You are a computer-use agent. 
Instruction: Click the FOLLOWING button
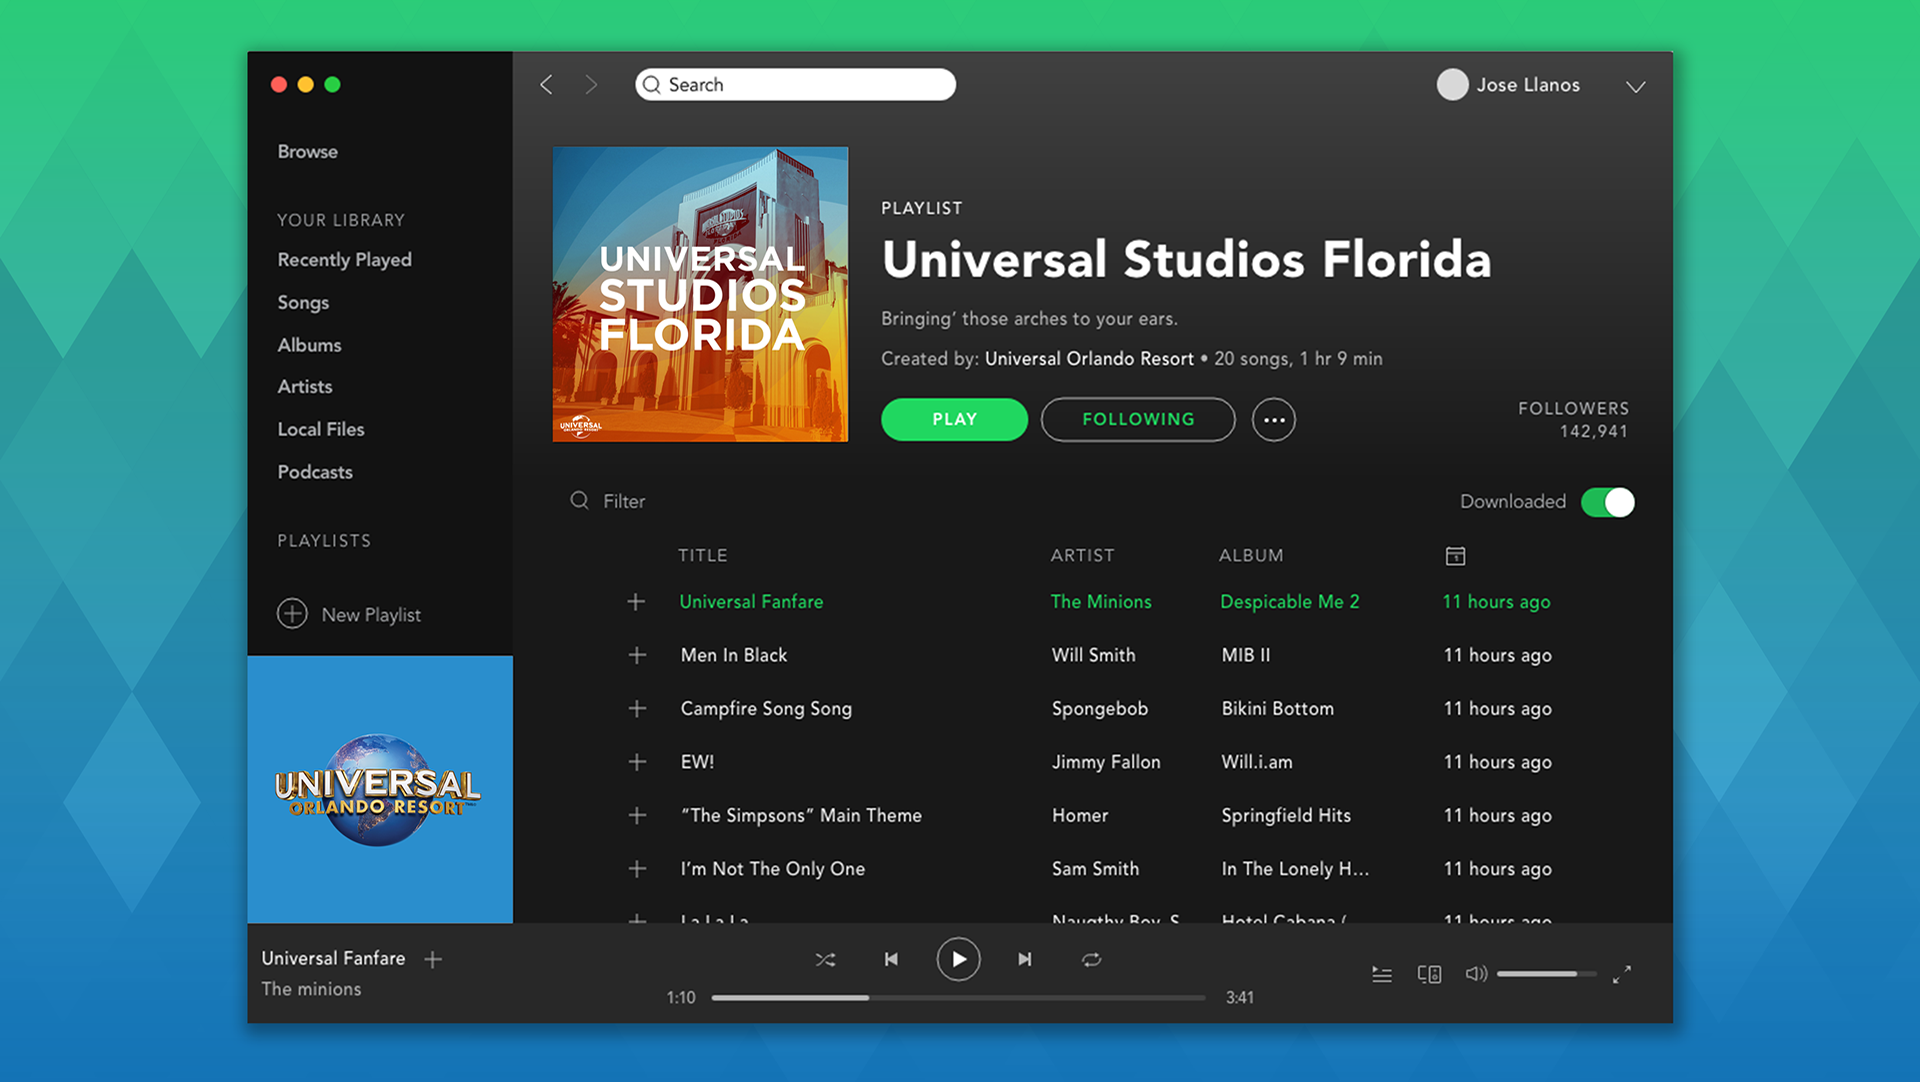click(x=1138, y=419)
